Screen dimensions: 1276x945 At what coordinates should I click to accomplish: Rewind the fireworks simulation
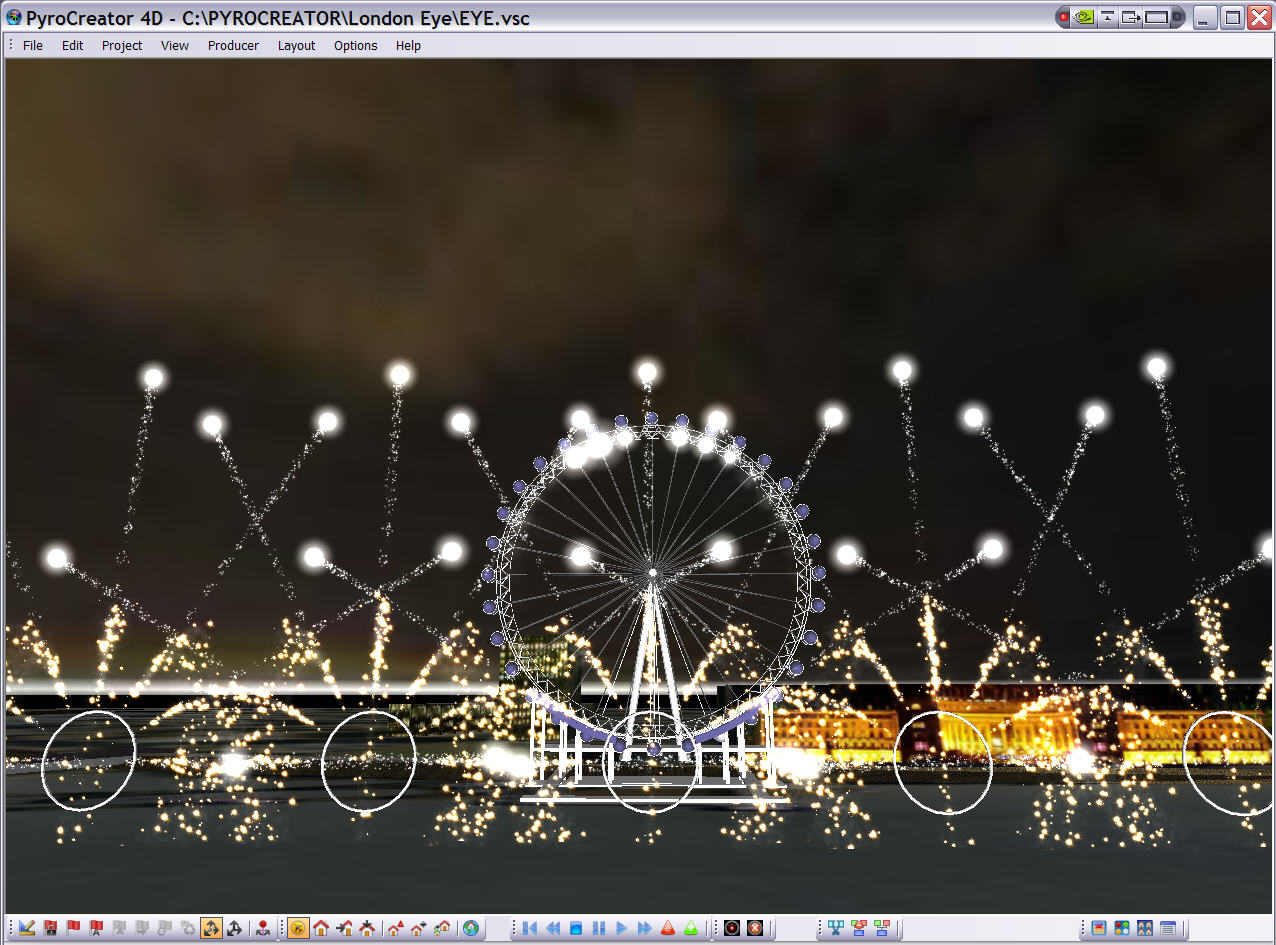point(551,928)
